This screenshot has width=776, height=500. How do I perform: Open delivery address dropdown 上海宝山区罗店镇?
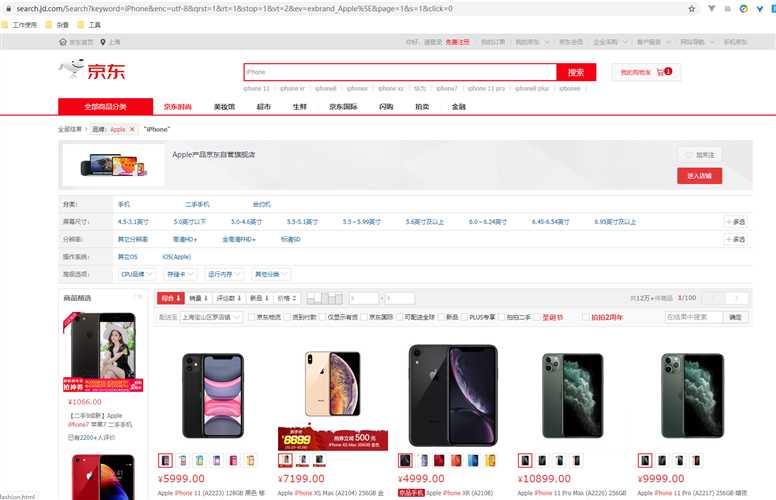(211, 317)
